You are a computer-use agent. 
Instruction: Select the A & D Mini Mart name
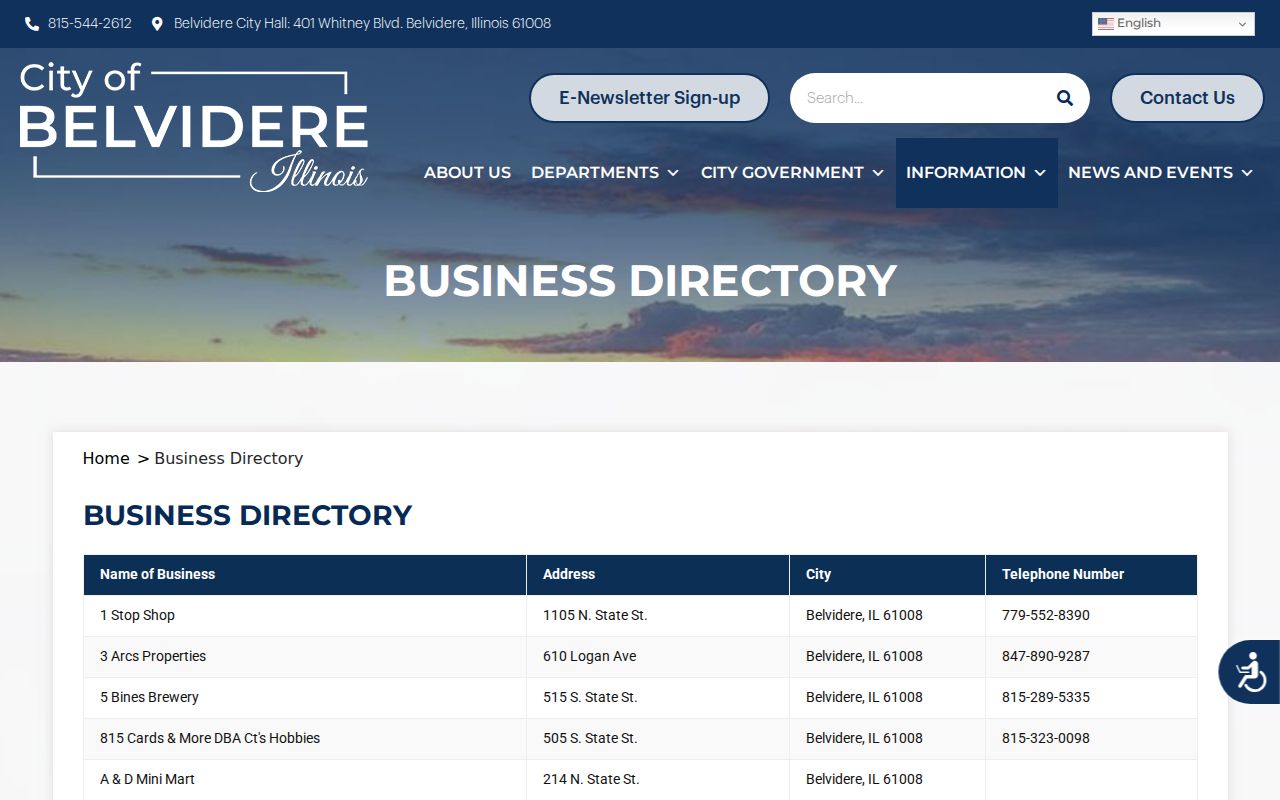[x=147, y=779]
